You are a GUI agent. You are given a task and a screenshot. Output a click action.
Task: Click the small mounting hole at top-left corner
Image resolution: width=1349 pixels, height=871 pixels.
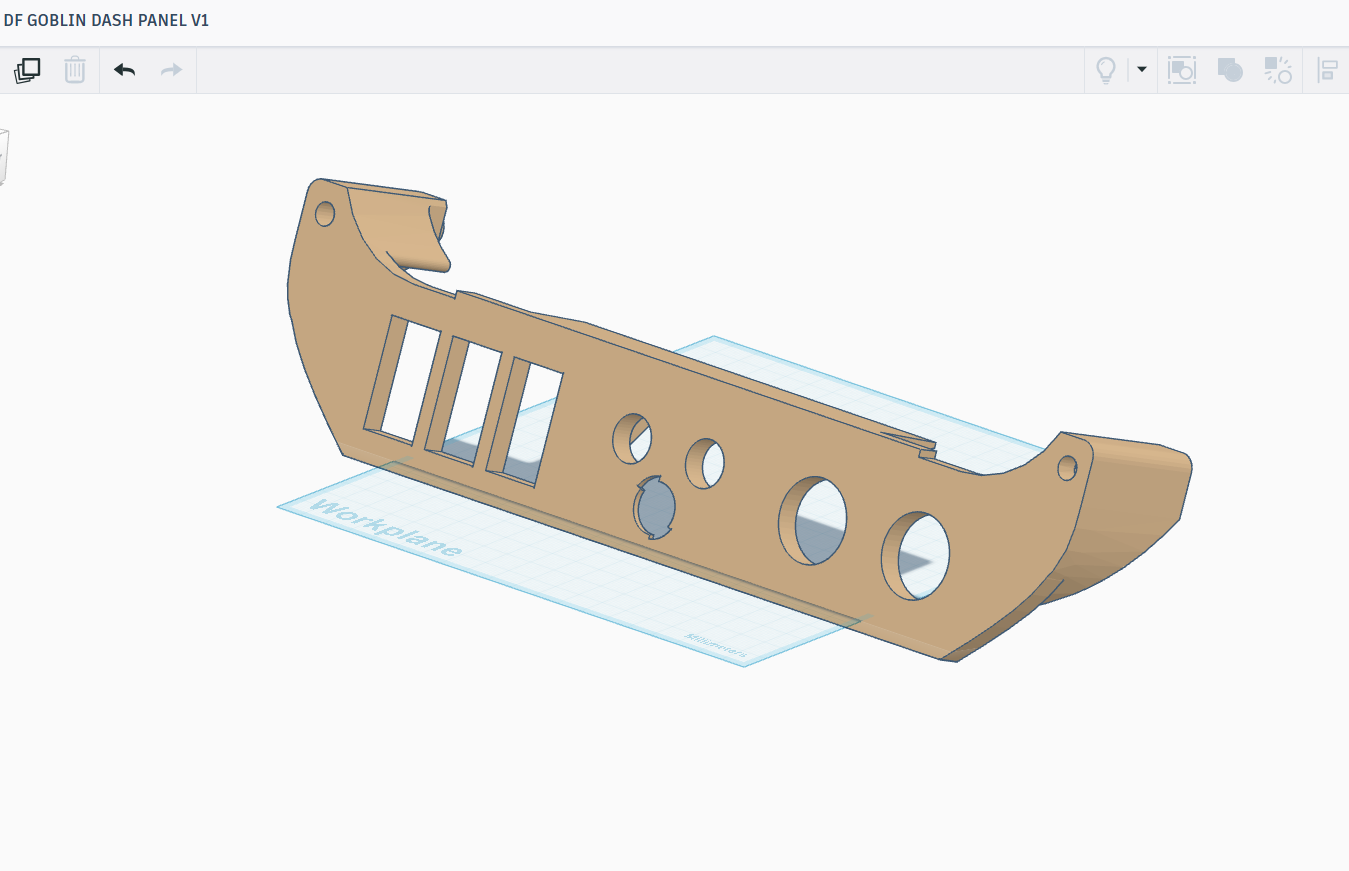click(x=325, y=213)
